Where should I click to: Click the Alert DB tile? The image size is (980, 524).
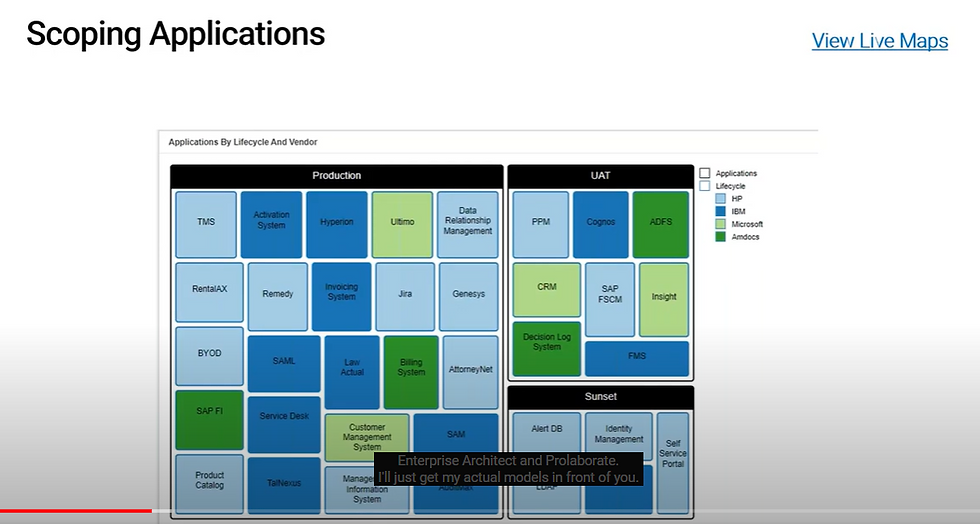pos(547,437)
